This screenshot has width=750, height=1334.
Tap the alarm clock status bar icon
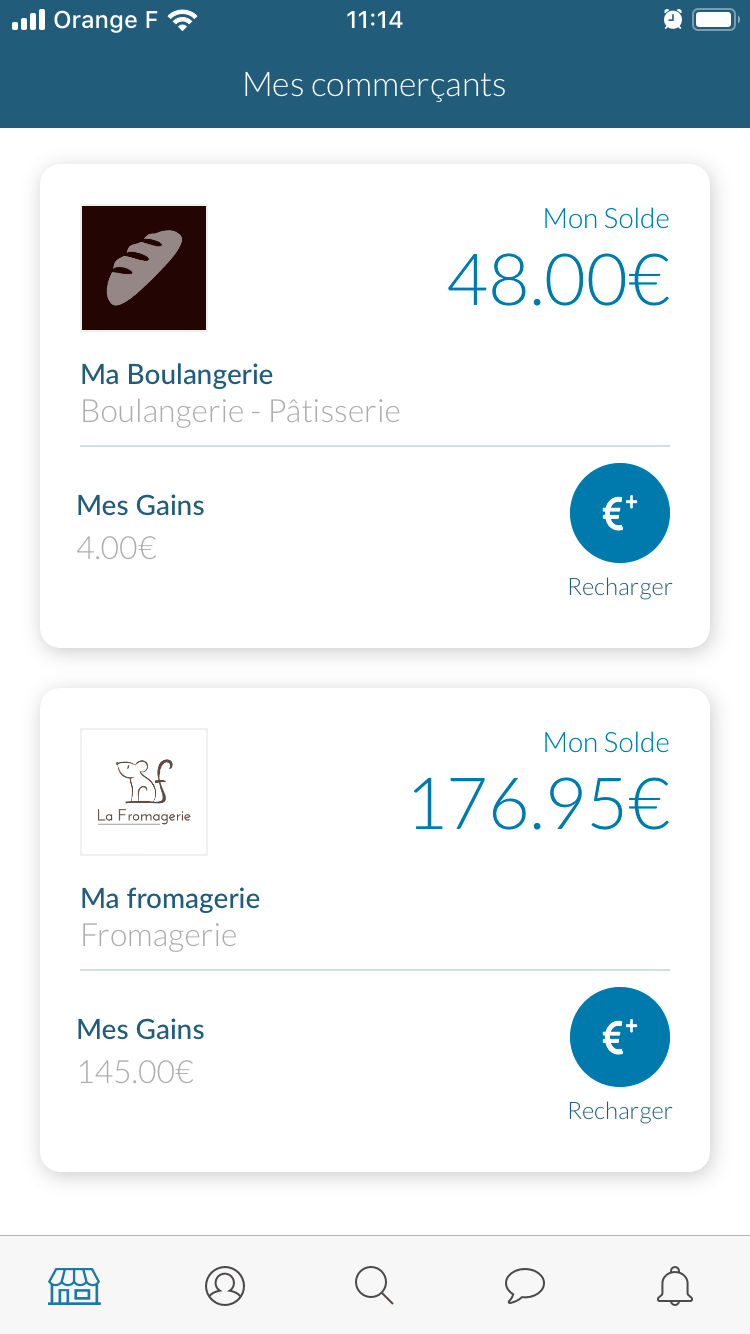(x=673, y=19)
